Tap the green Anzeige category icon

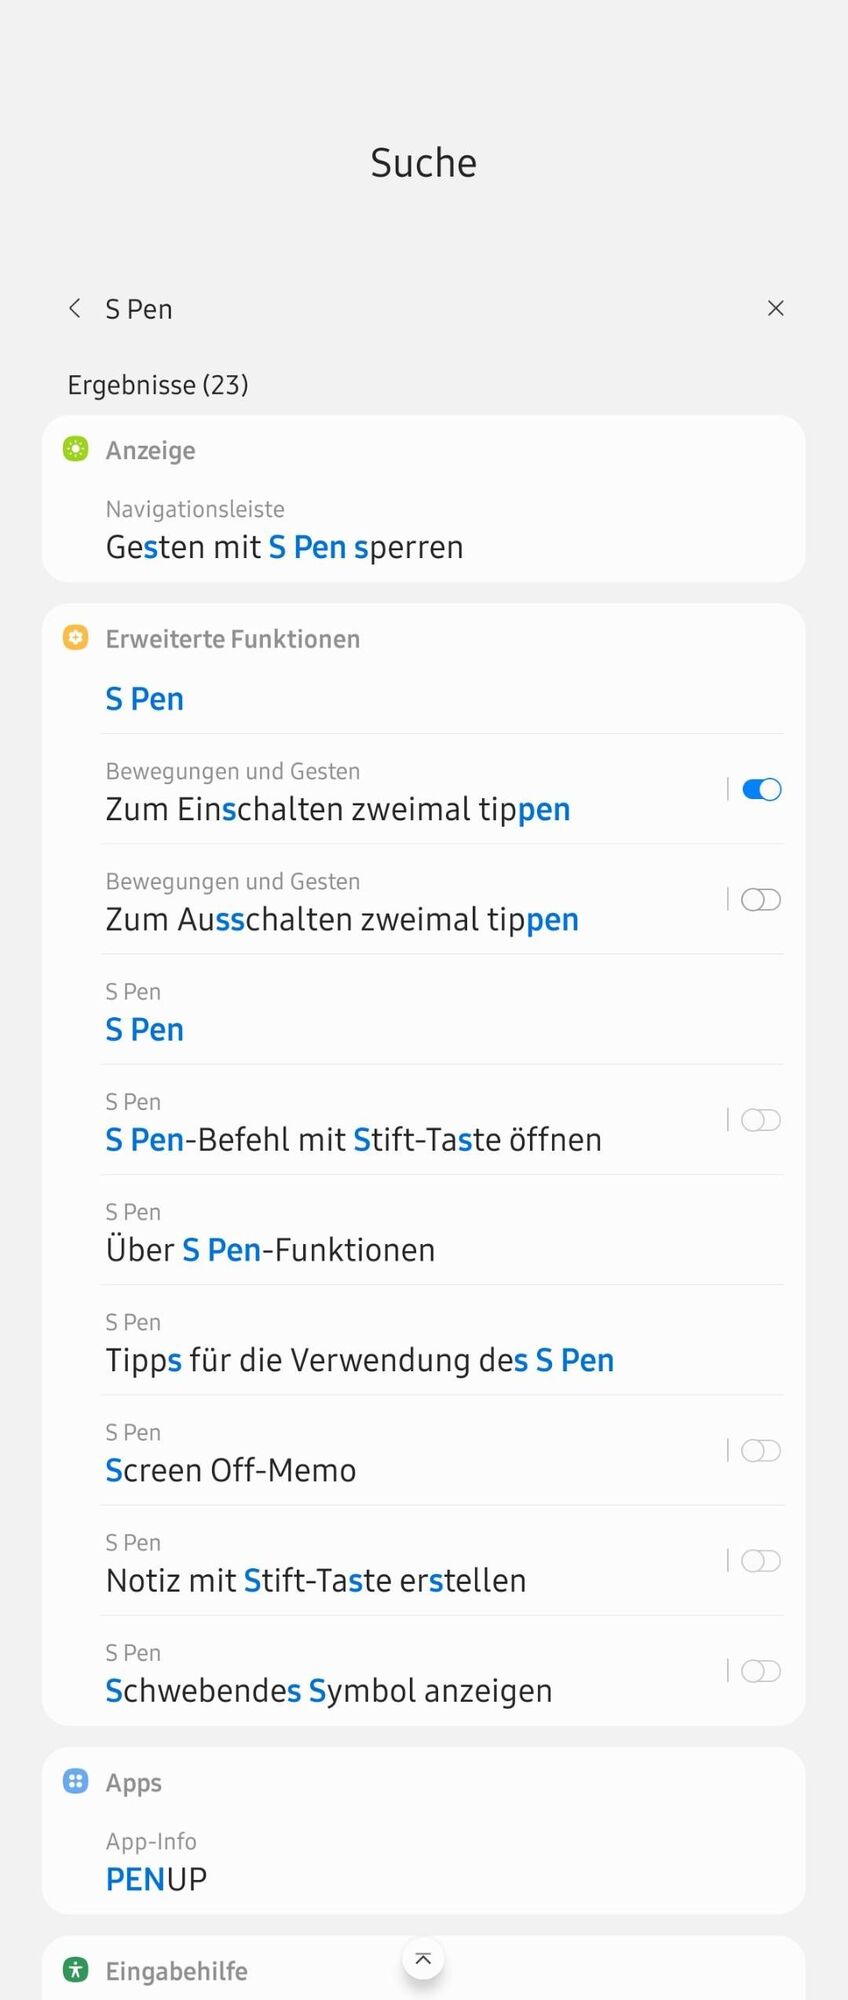coord(76,449)
